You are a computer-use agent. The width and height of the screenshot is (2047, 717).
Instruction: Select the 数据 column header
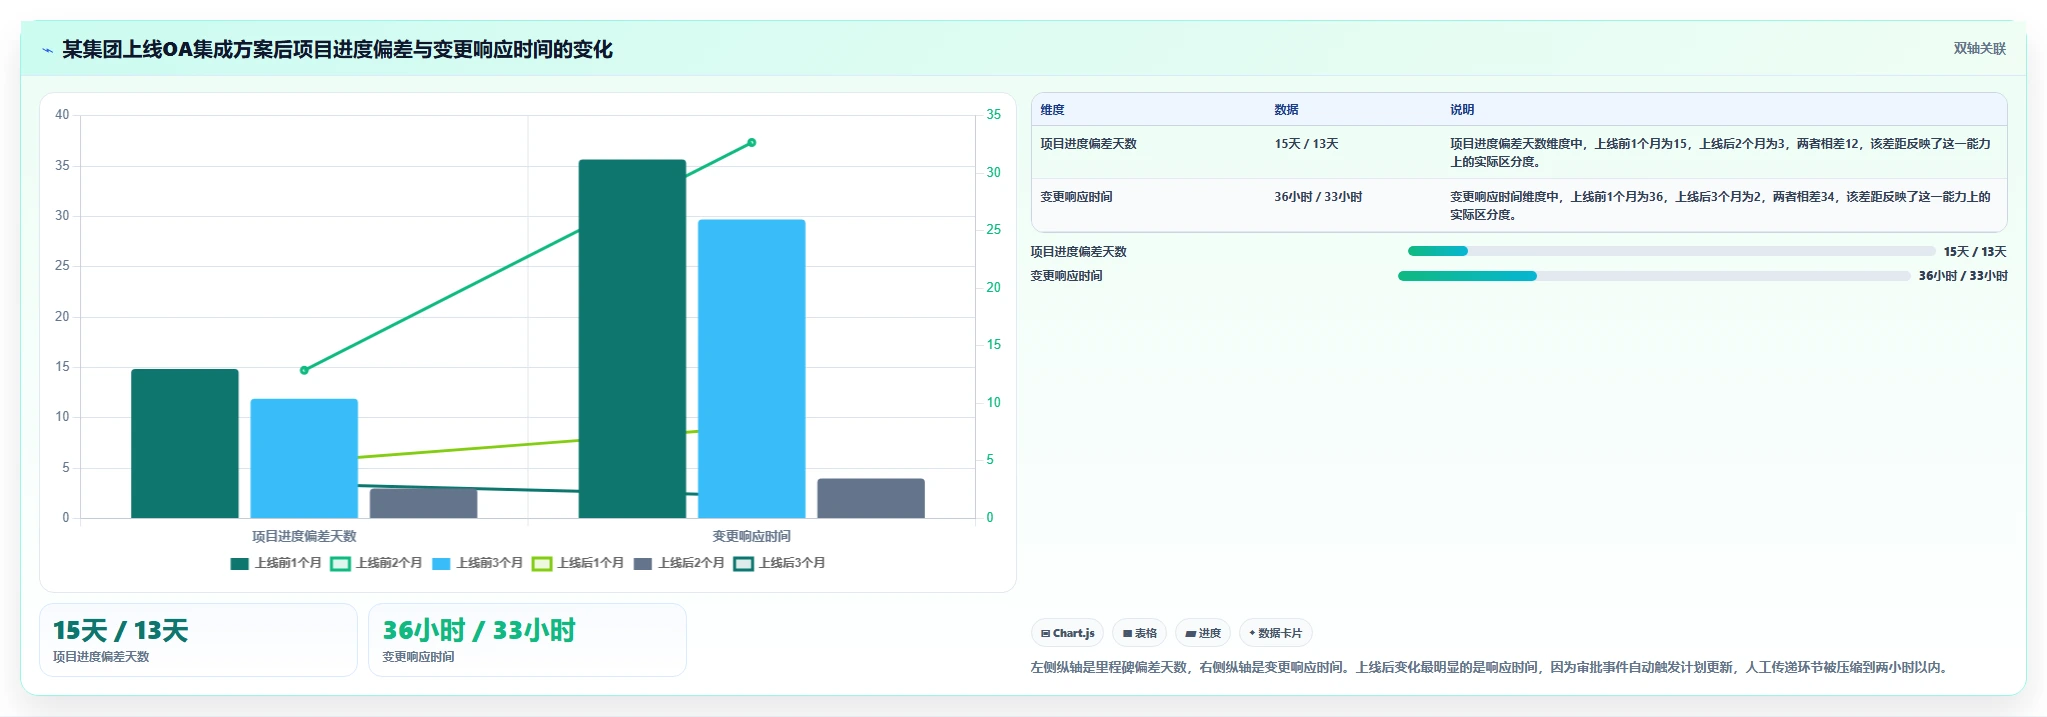coord(1286,110)
